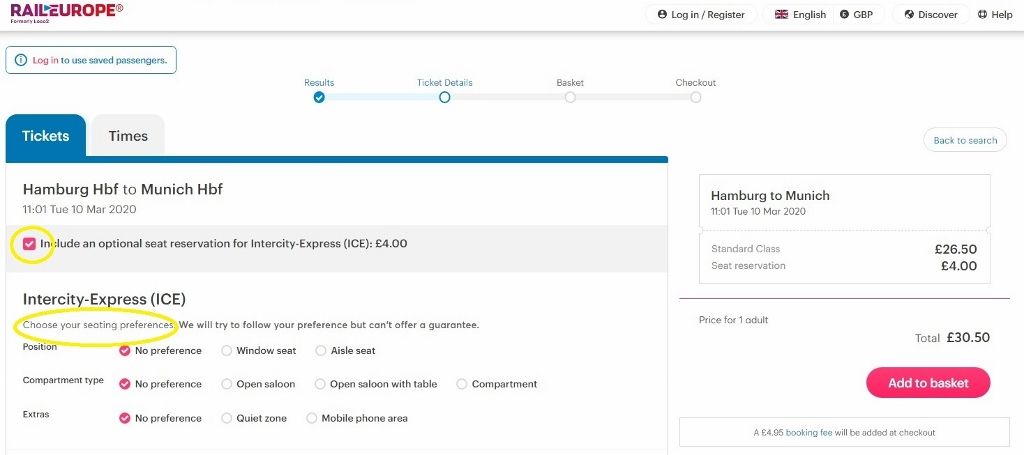Image resolution: width=1024 pixels, height=455 pixels.
Task: Click the Discover compass icon
Action: pyautogui.click(x=909, y=14)
